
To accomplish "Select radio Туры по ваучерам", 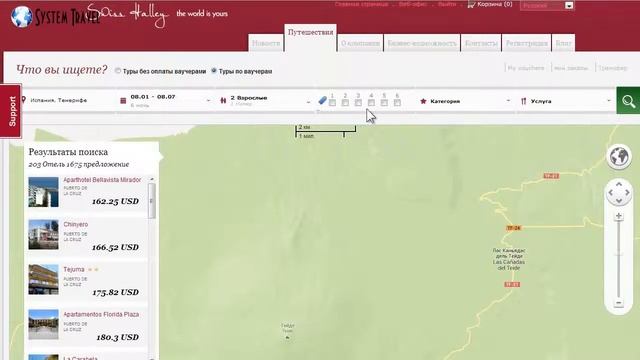I will point(214,71).
